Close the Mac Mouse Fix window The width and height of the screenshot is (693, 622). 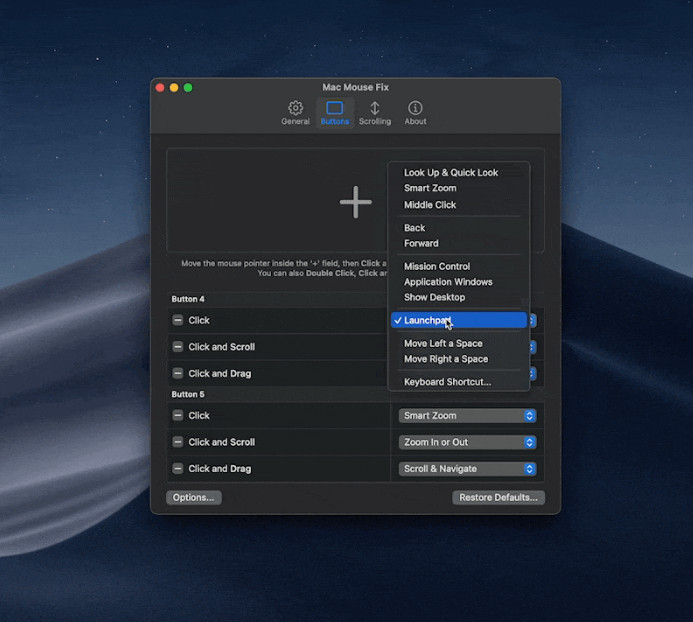[160, 88]
